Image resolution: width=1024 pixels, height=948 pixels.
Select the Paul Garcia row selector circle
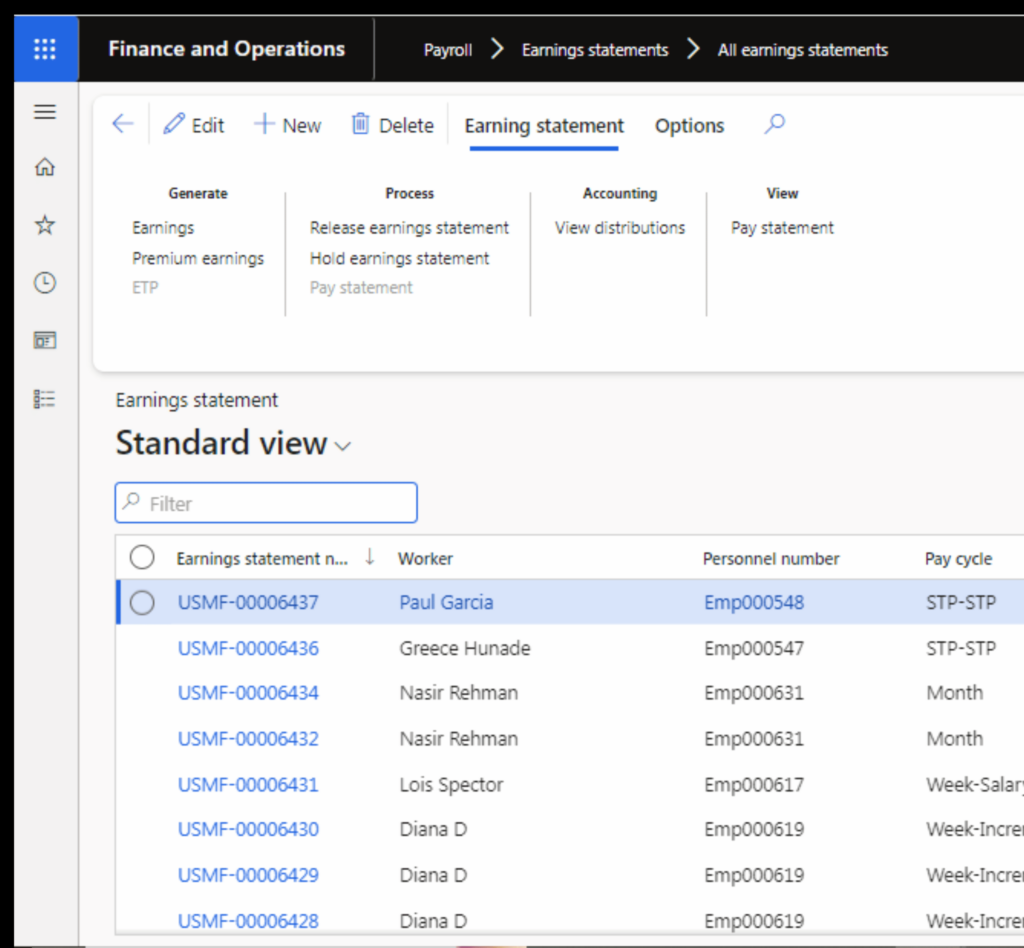pyautogui.click(x=141, y=602)
